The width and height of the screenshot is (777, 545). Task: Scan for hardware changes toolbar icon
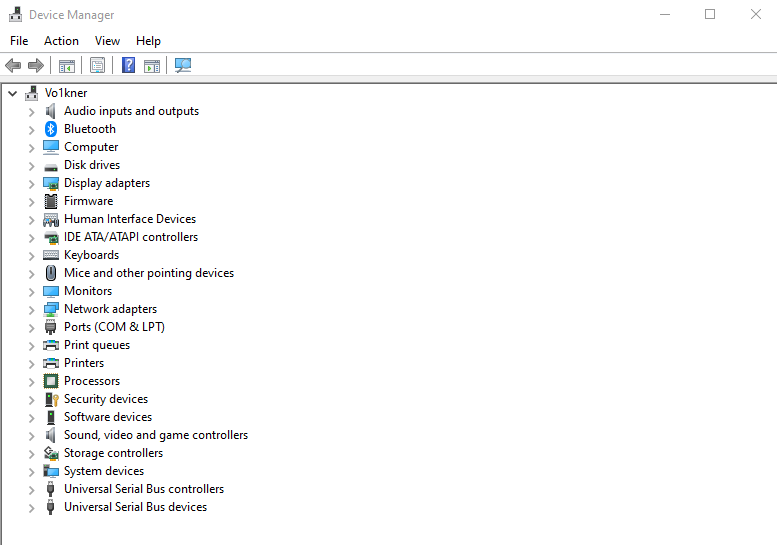point(183,65)
